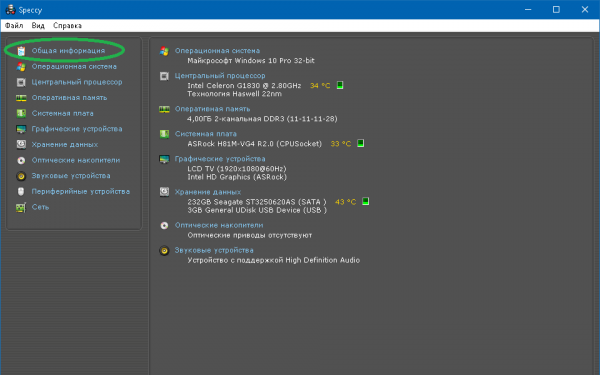600x375 pixels.
Task: Open the Вид menu
Action: 38,26
